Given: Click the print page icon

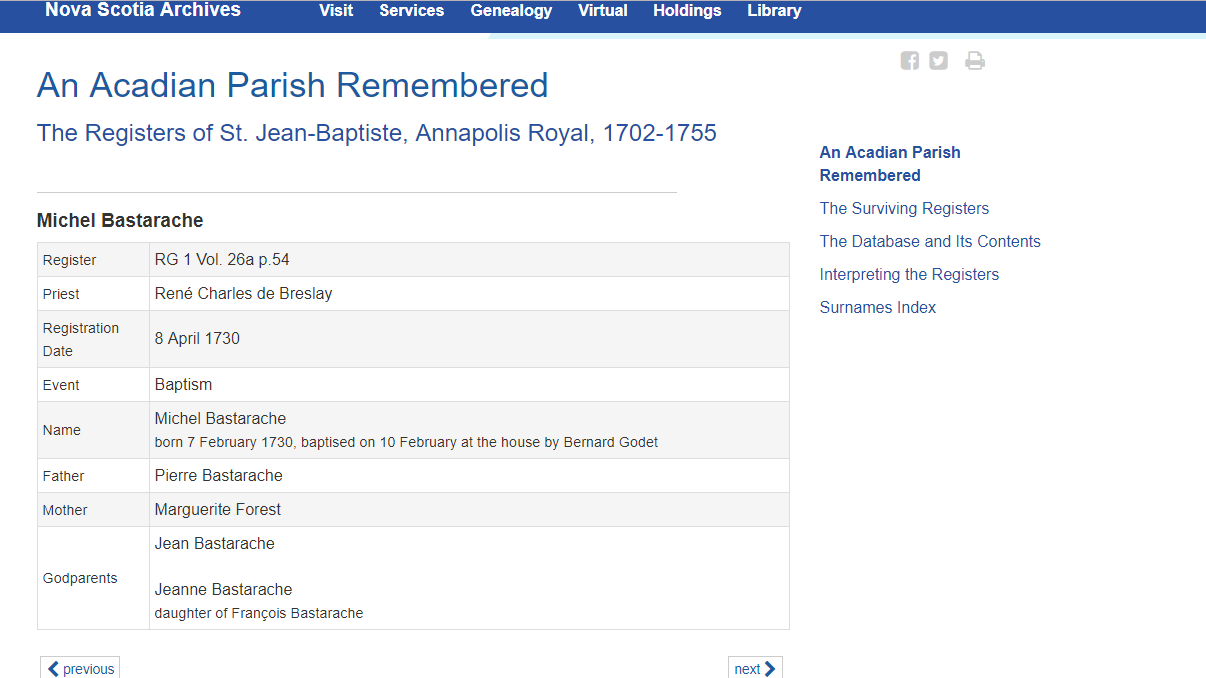Looking at the screenshot, I should [x=974, y=61].
